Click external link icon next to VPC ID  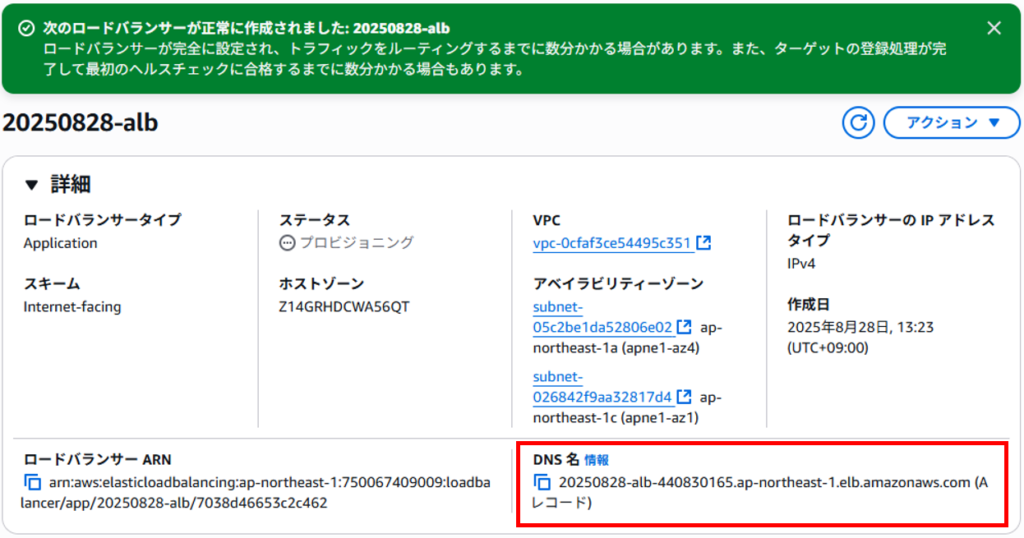pos(703,243)
